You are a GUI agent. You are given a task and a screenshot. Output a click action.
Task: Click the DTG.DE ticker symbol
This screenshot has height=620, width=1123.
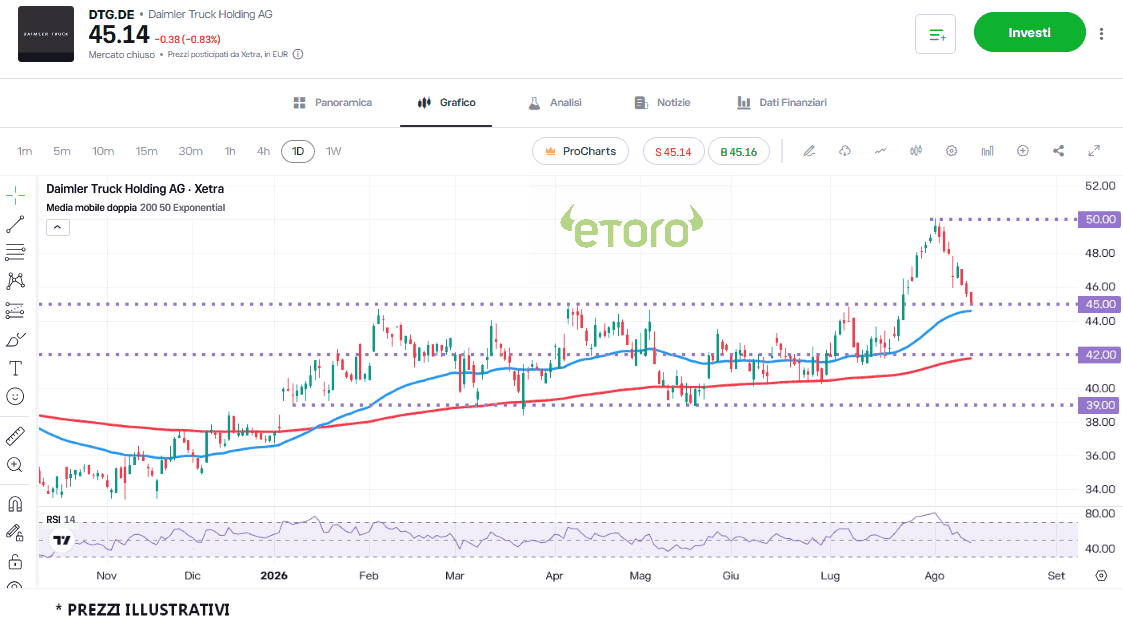[111, 14]
